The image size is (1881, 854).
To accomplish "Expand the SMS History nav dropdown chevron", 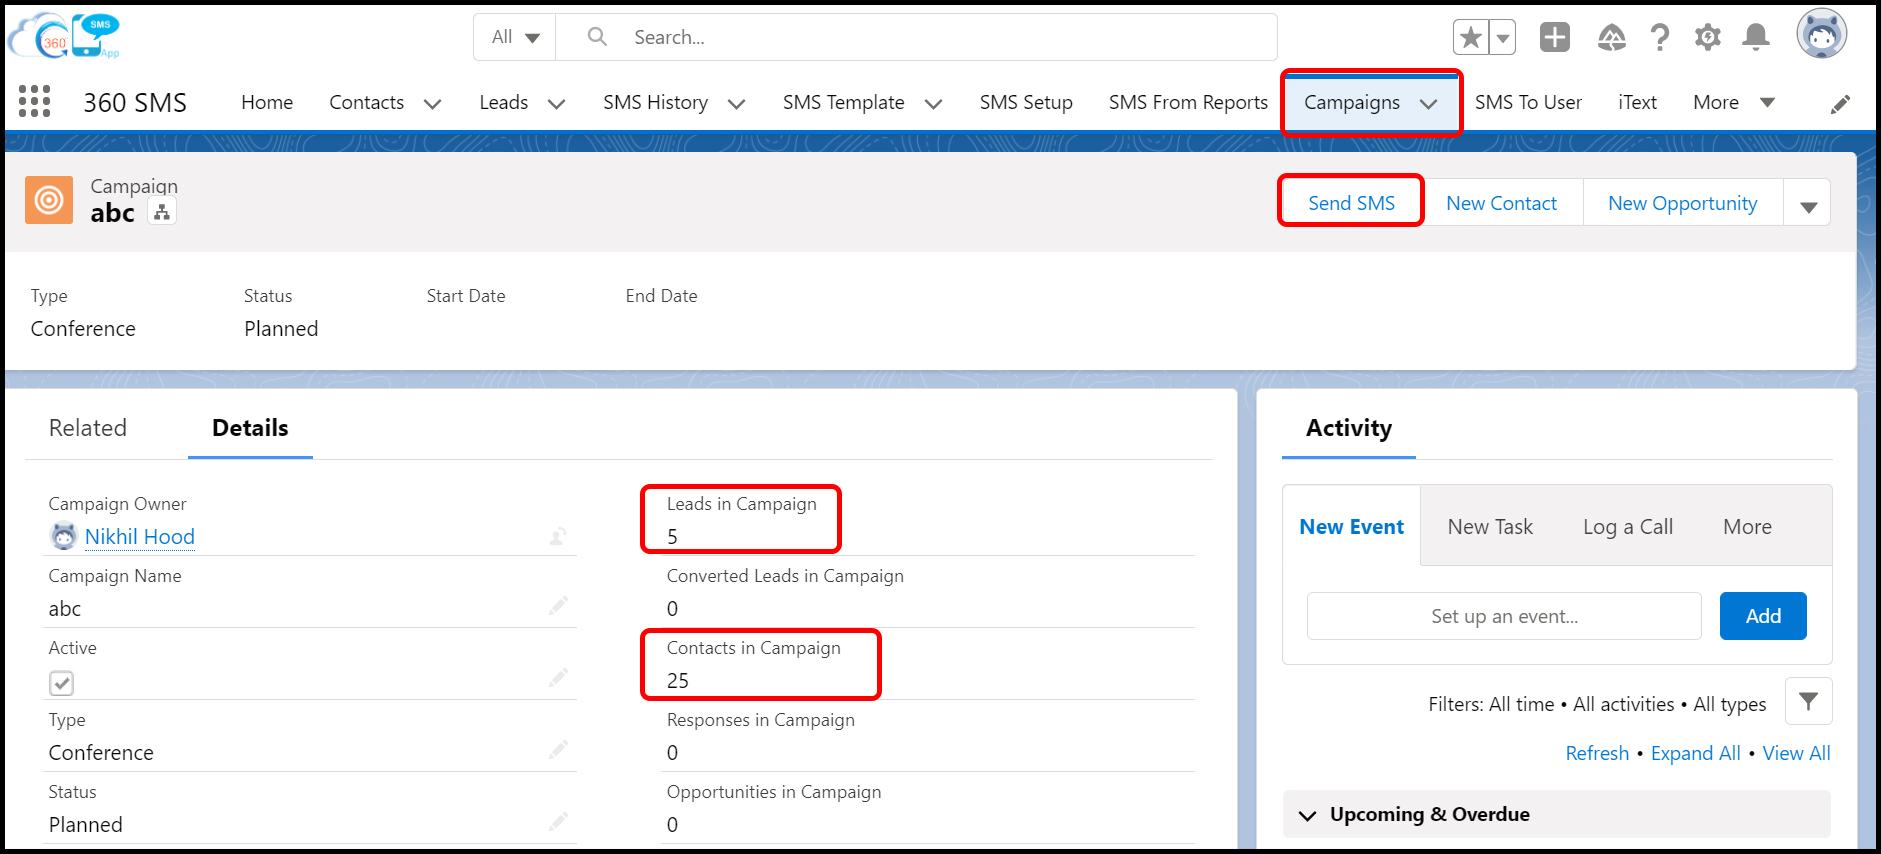I will (x=736, y=104).
